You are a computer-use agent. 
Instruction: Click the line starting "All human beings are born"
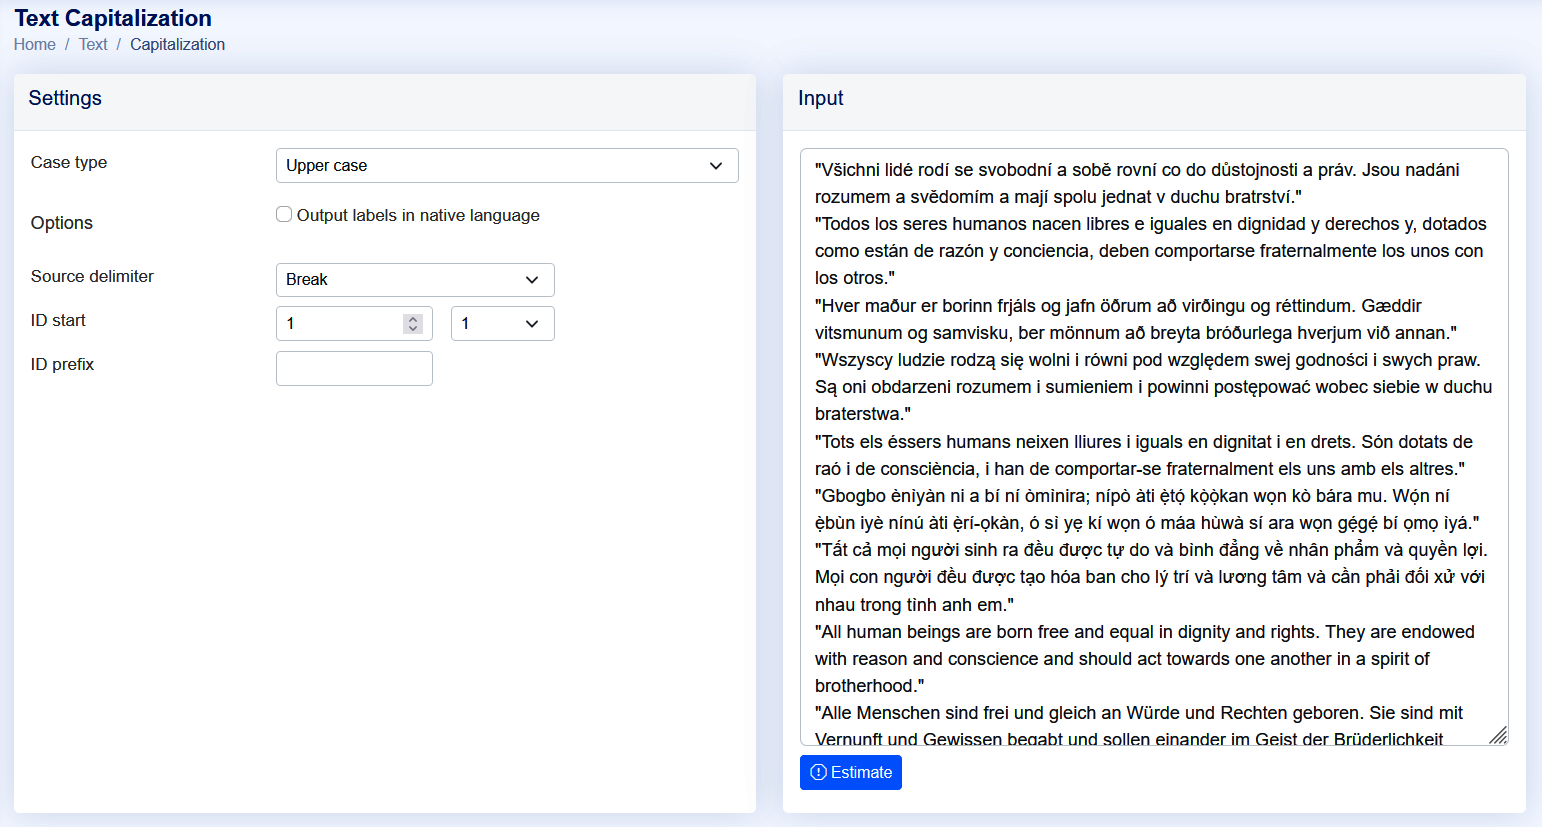[1145, 632]
